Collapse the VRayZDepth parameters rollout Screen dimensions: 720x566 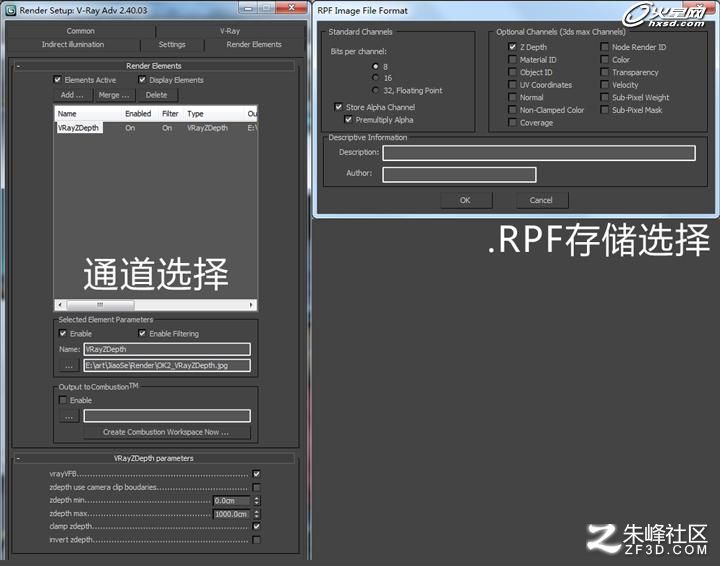coord(154,458)
